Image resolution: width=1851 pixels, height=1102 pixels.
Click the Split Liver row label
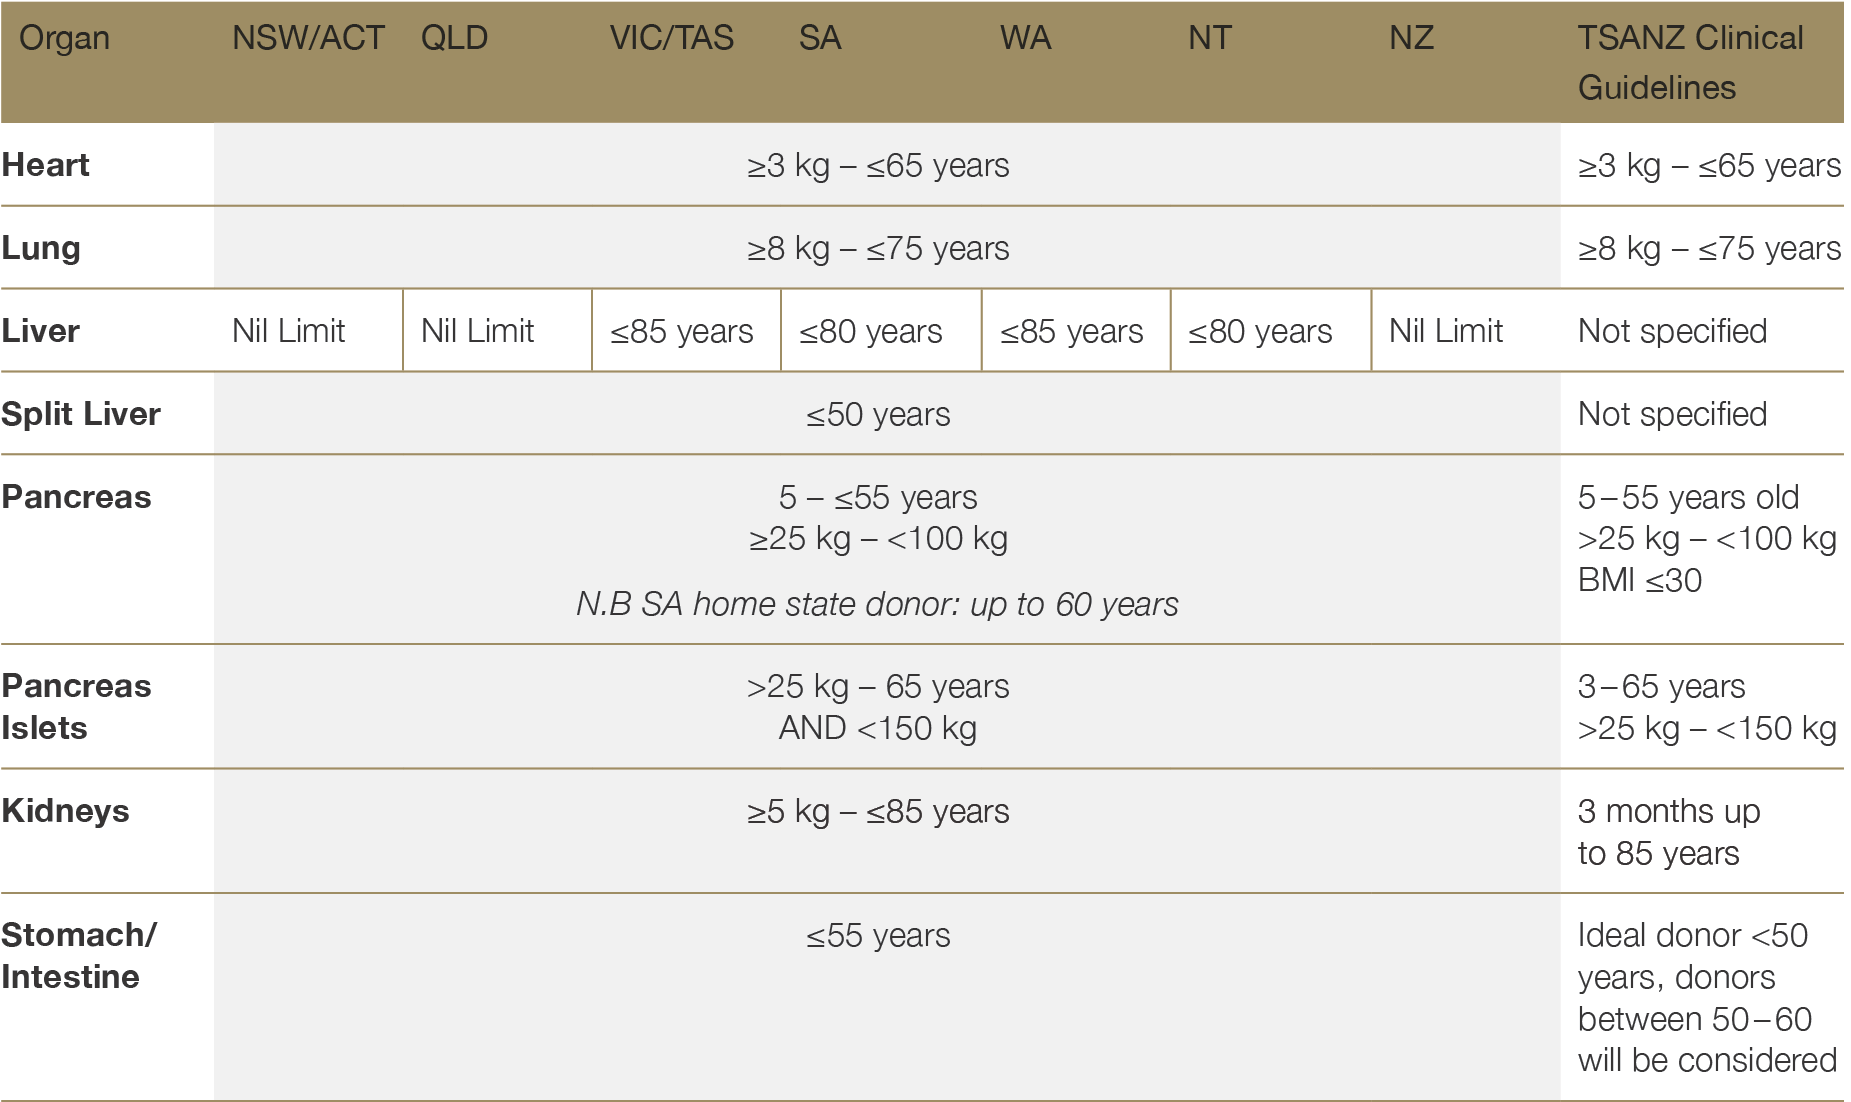pyautogui.click(x=81, y=414)
